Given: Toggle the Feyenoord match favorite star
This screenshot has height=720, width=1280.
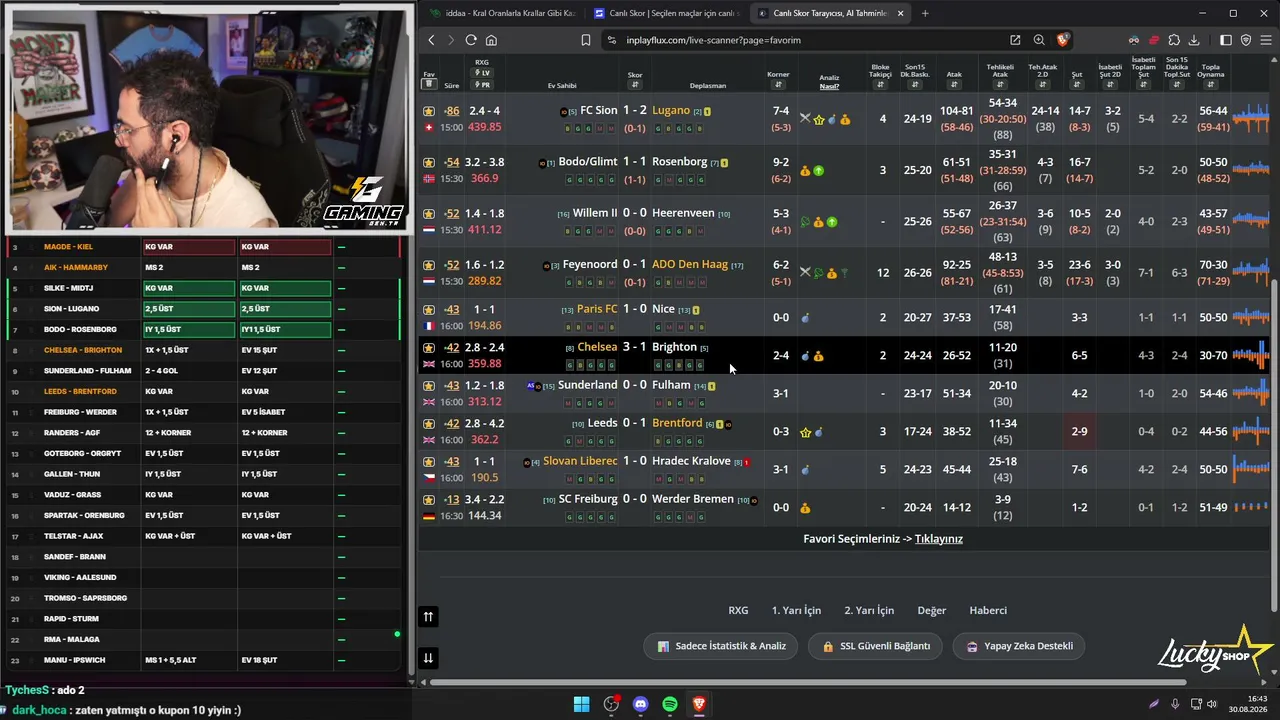Looking at the screenshot, I should [x=429, y=265].
